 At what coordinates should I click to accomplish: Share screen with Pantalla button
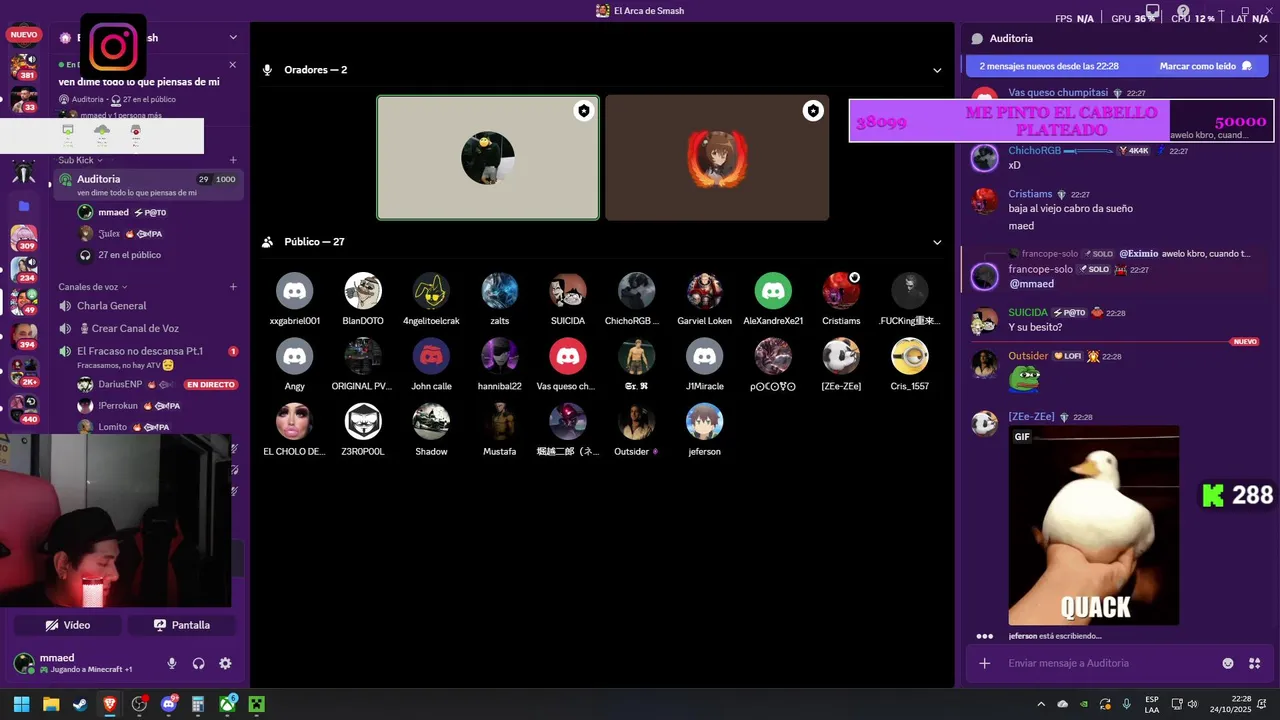click(x=182, y=625)
